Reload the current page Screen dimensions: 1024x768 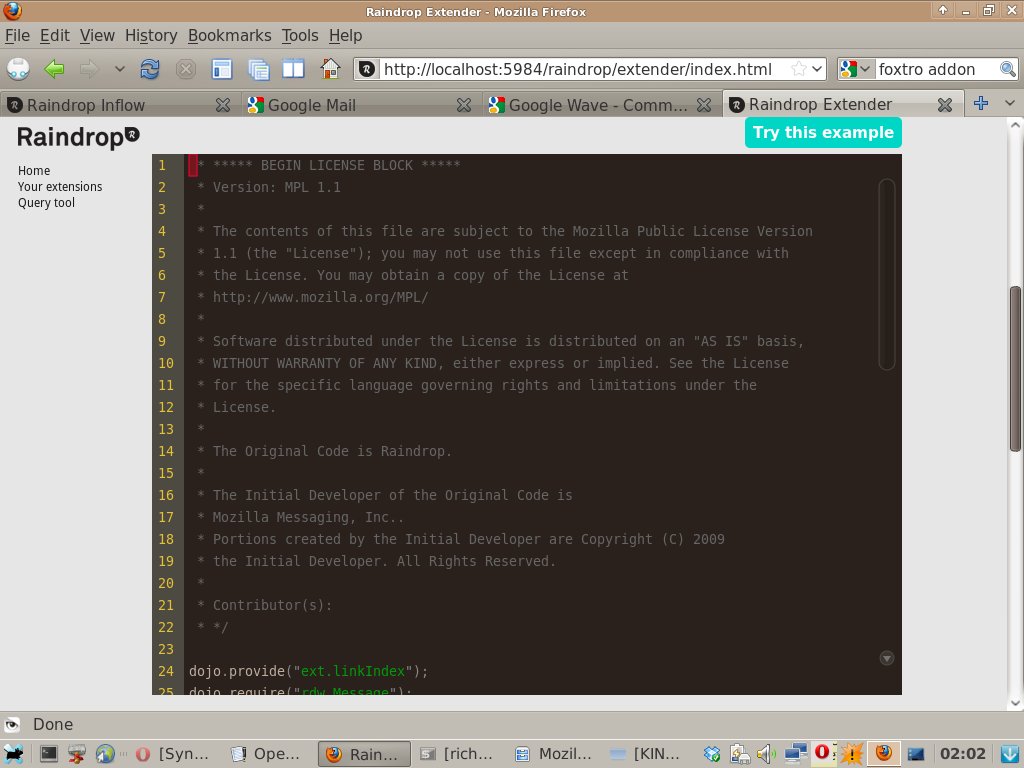(x=150, y=69)
